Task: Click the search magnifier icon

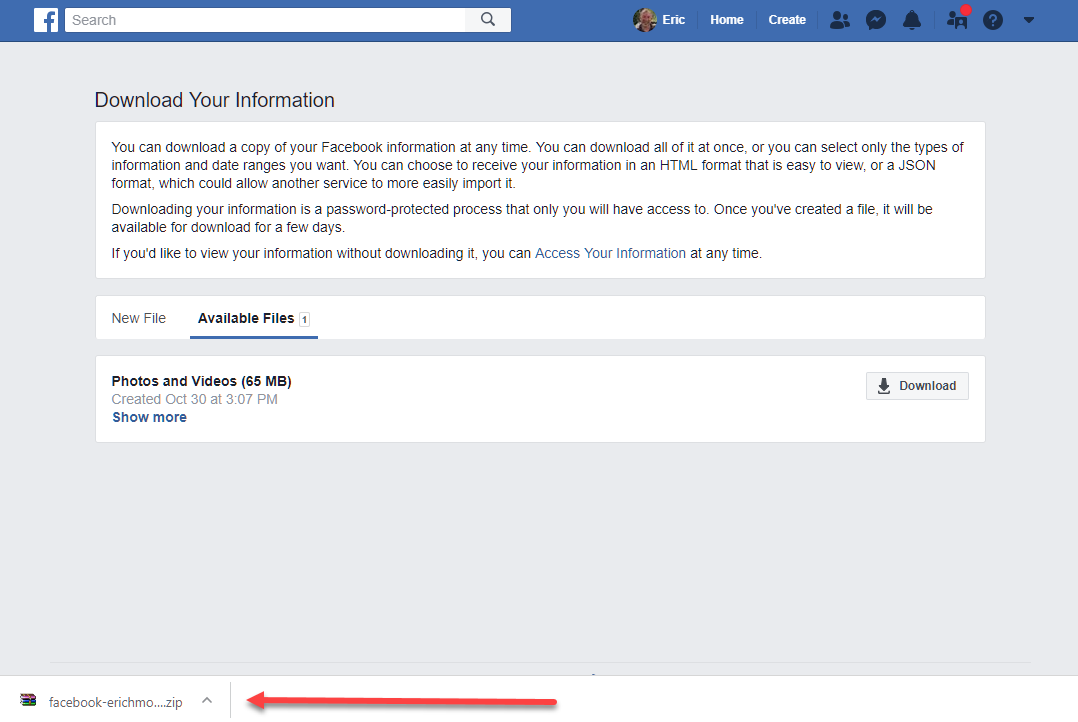Action: coord(488,19)
